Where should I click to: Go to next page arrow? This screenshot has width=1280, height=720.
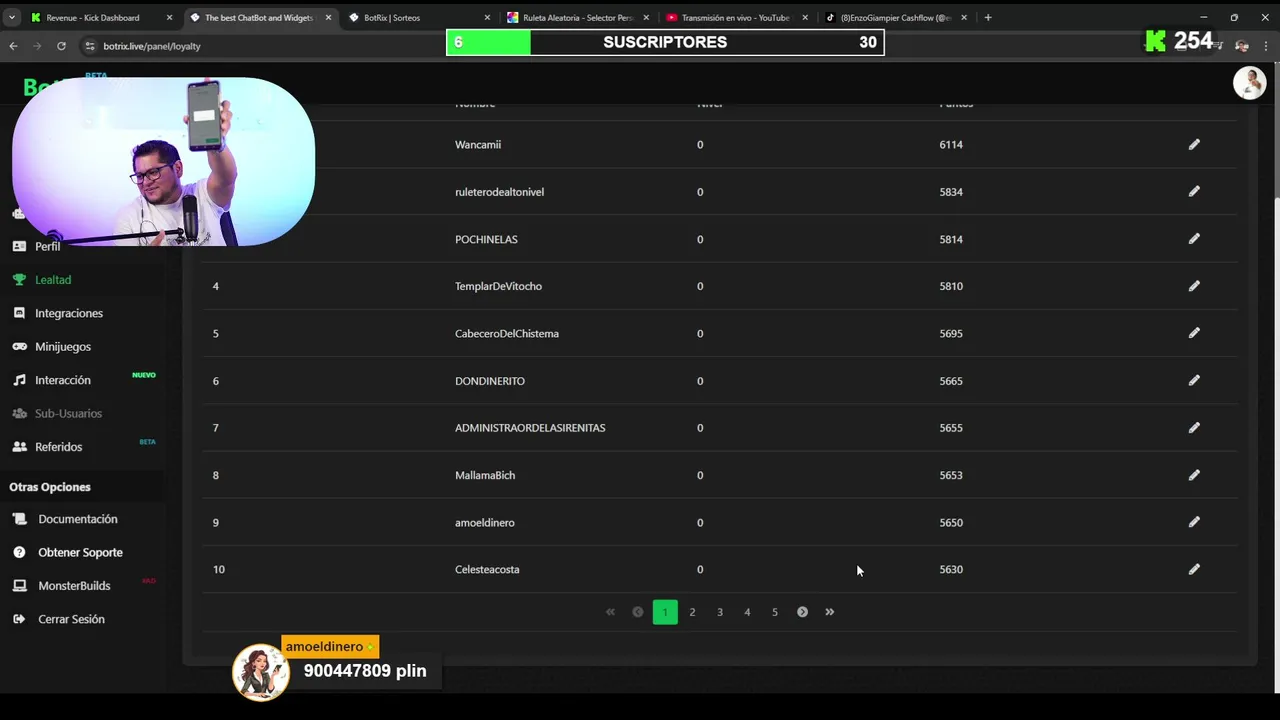pos(802,612)
